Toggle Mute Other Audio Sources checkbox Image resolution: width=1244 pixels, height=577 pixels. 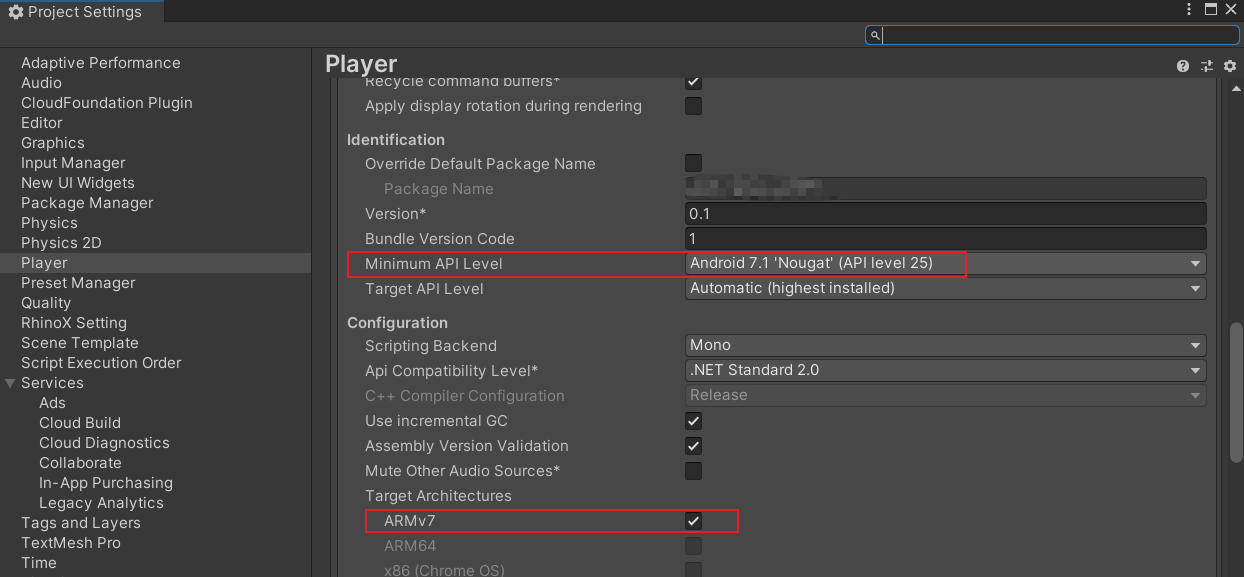click(x=693, y=471)
